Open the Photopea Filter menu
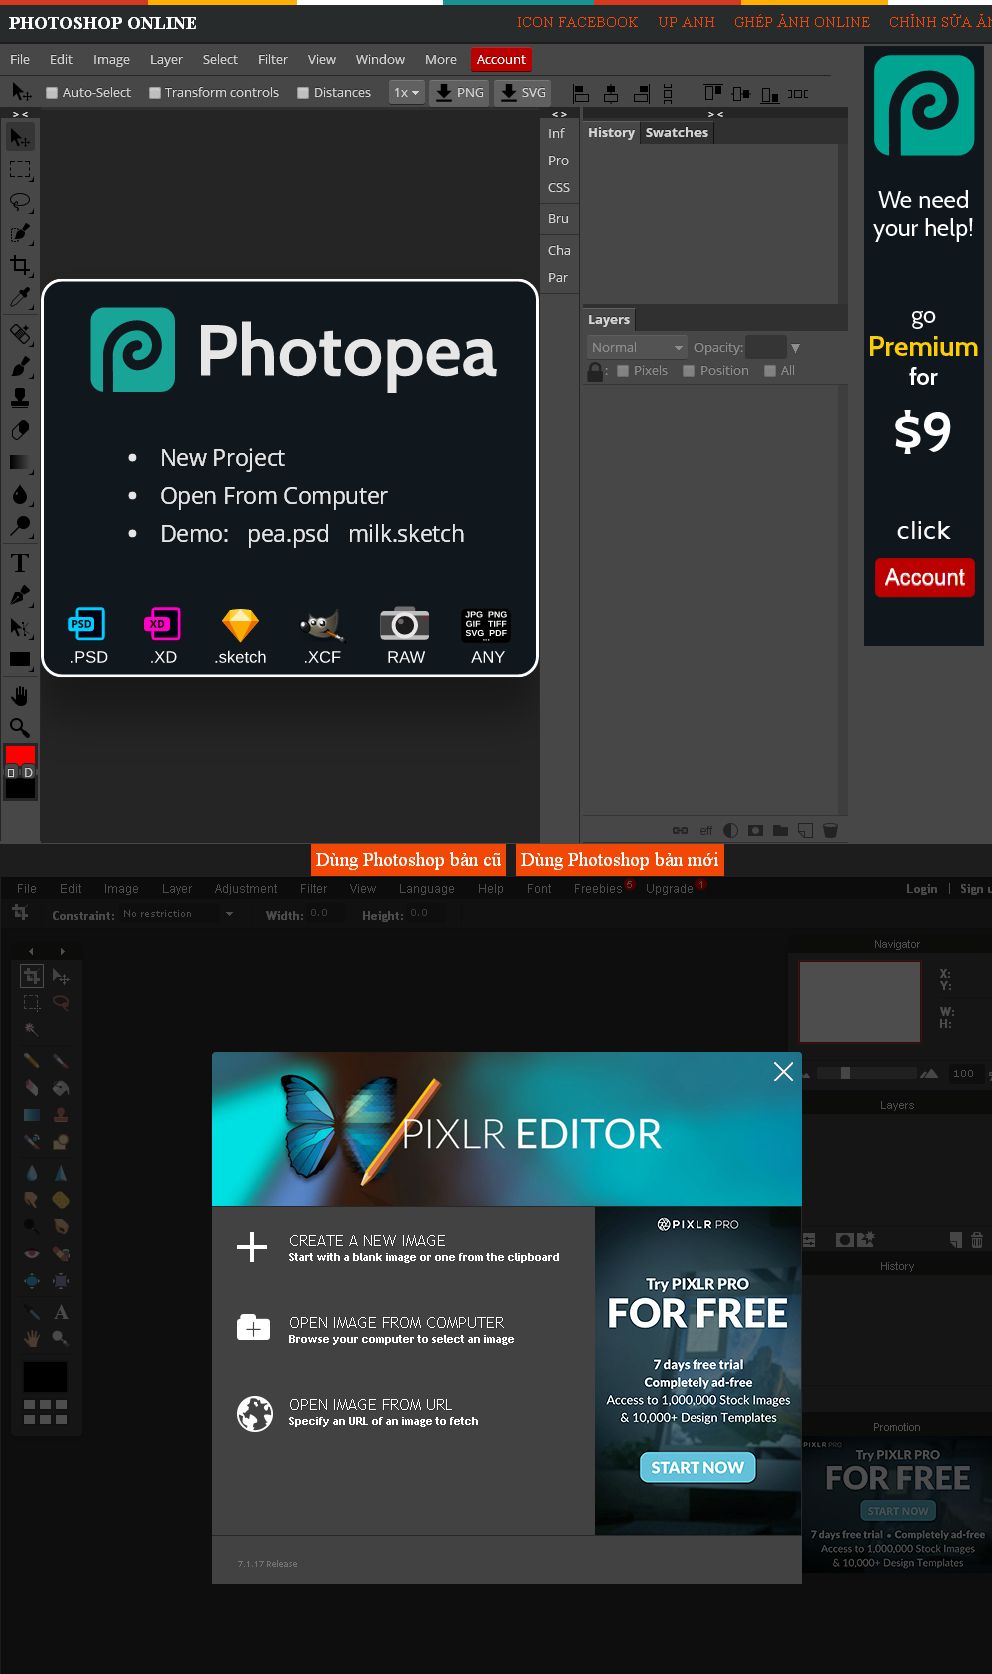Screen dimensions: 992x1674 (x=272, y=60)
